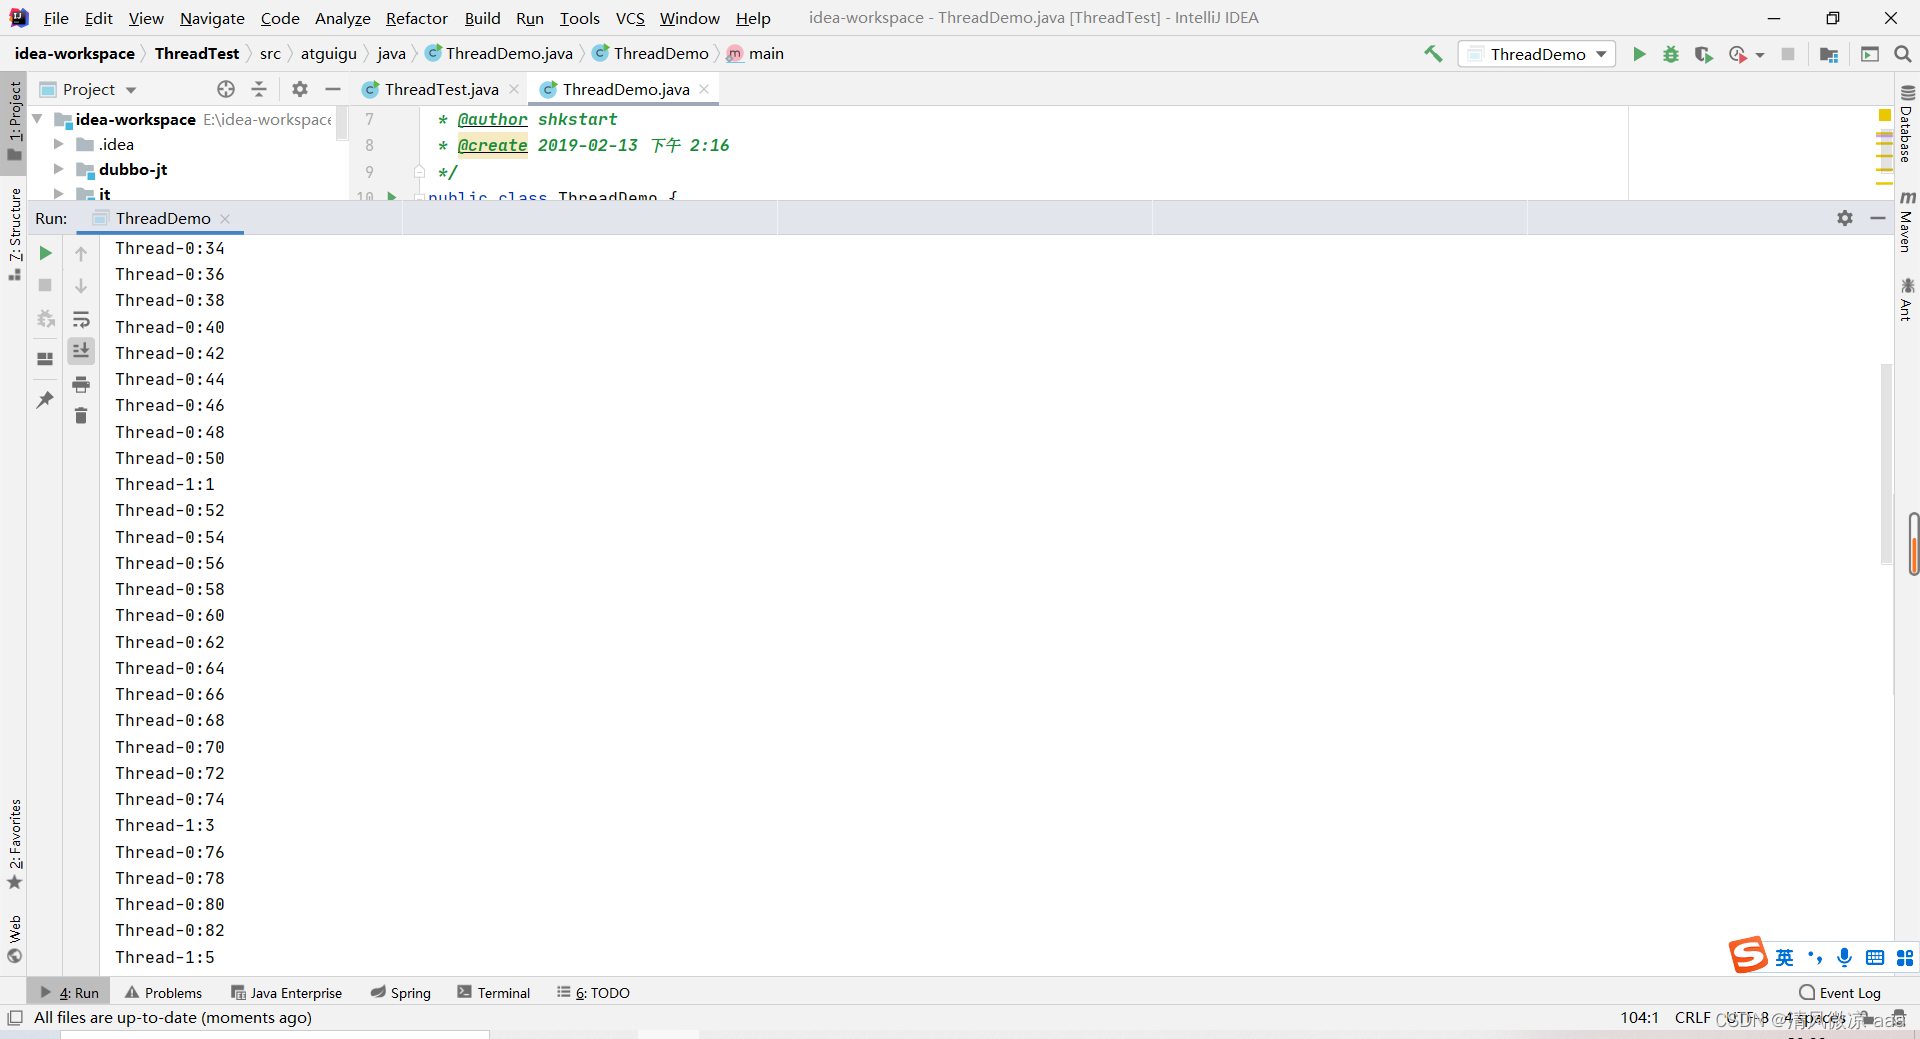Image resolution: width=1920 pixels, height=1039 pixels.
Task: Expand the .idea folder
Action: pos(58,144)
